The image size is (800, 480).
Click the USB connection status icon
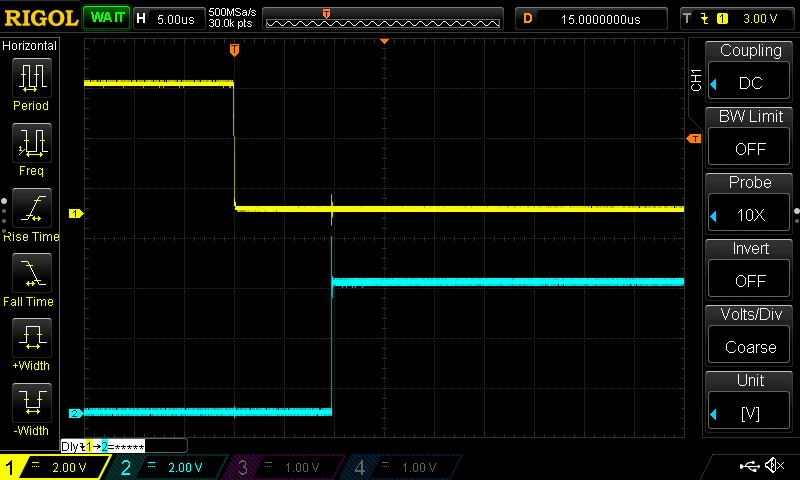pos(749,466)
